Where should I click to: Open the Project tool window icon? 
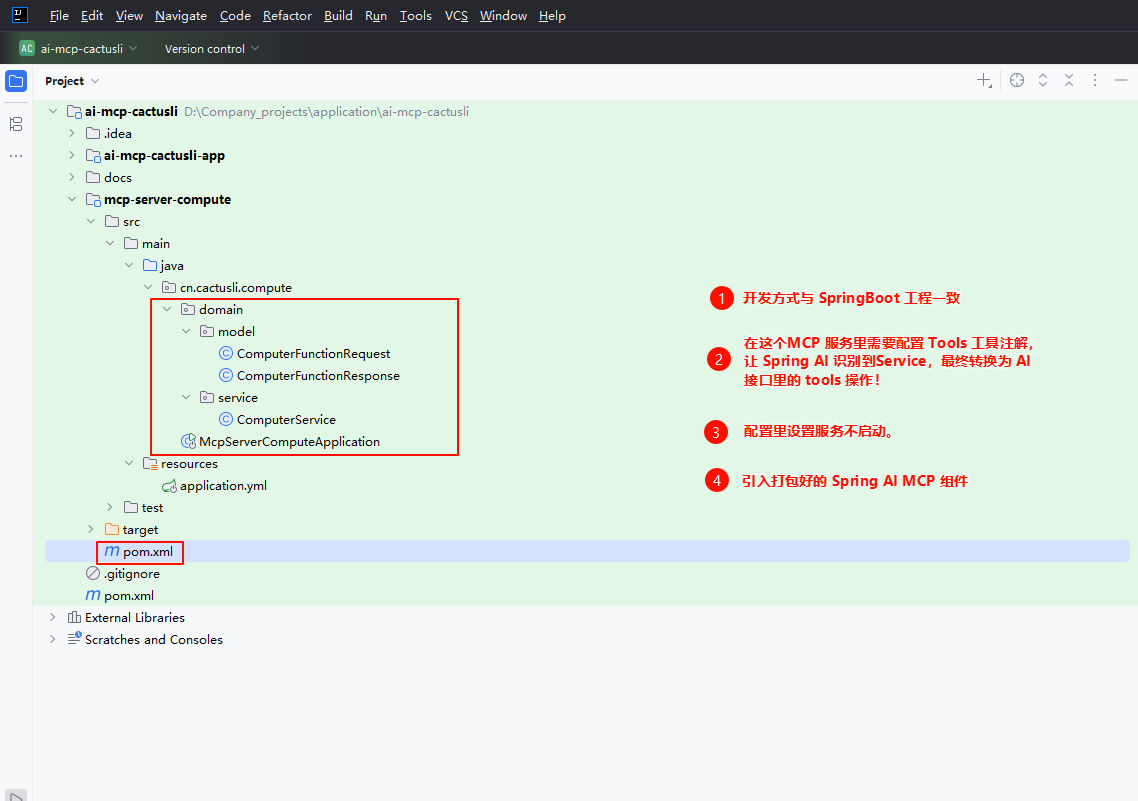[16, 81]
